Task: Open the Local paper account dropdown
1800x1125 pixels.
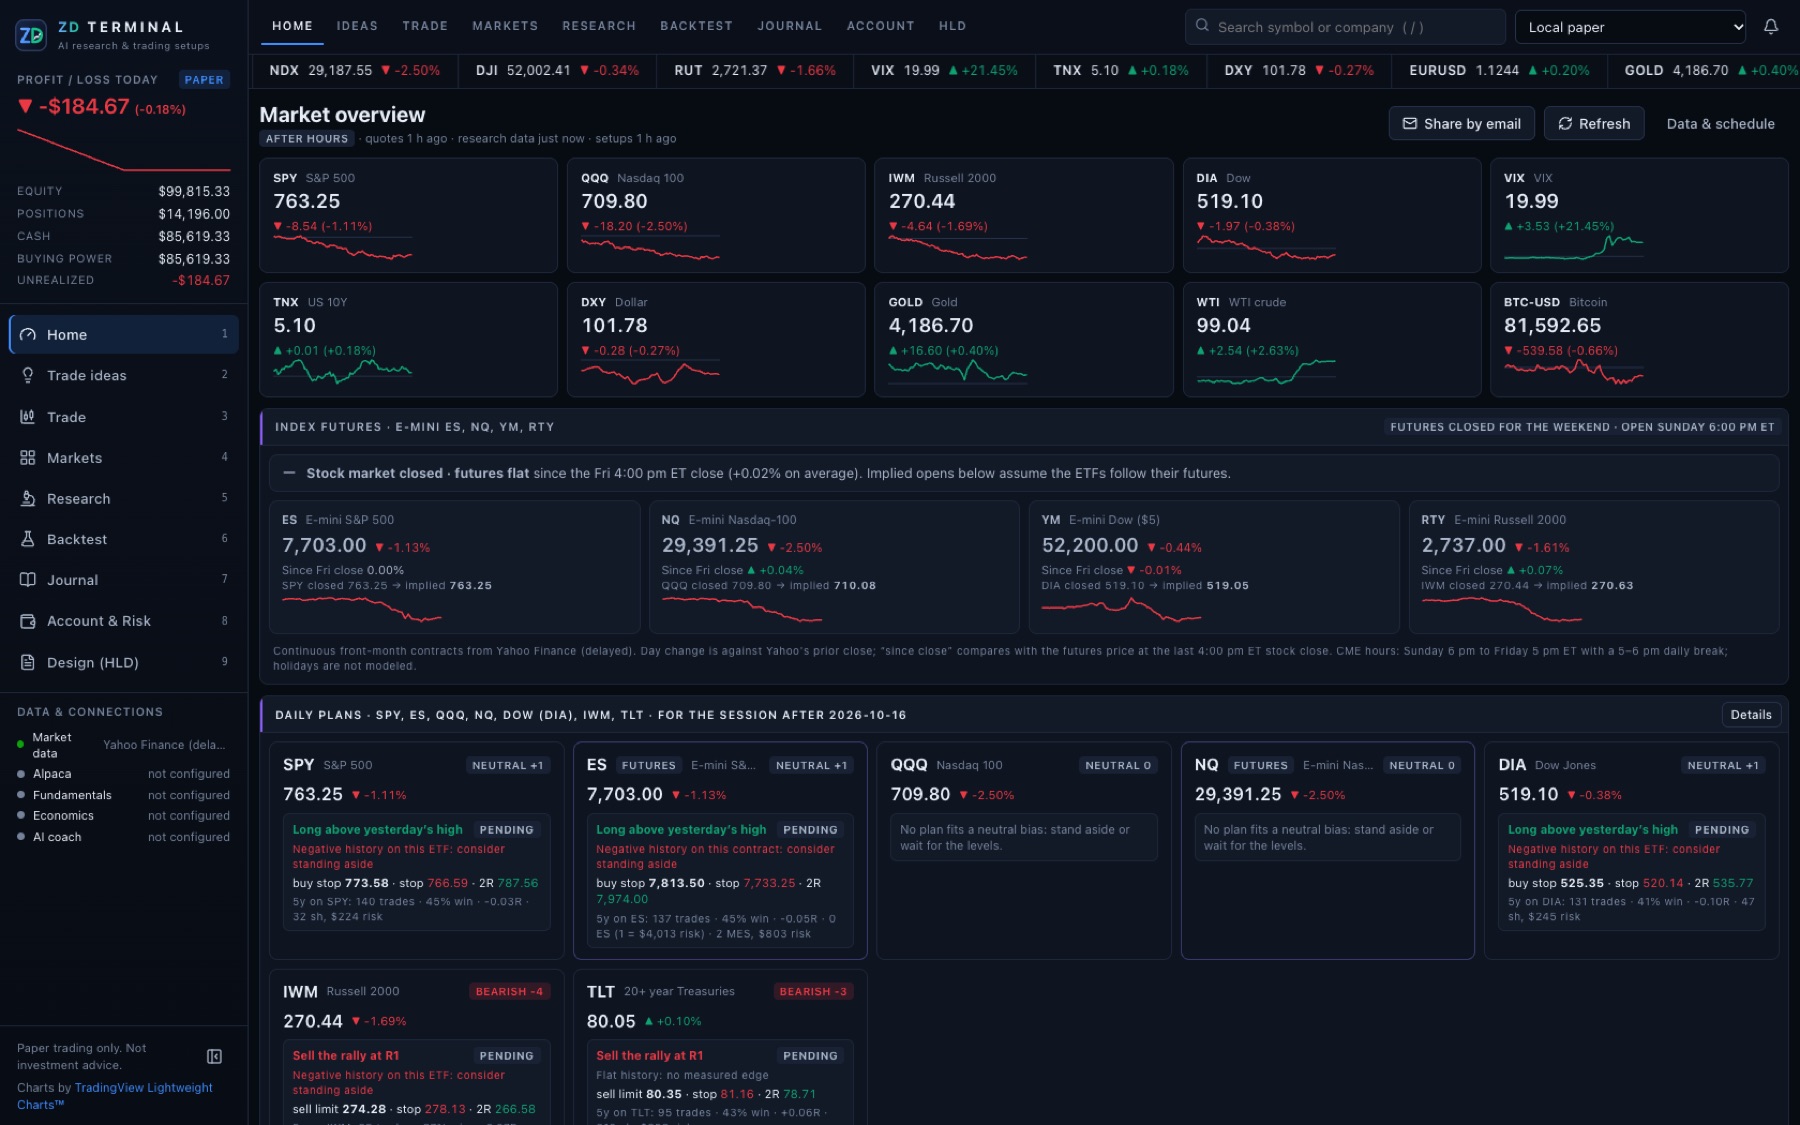Action: point(1631,27)
